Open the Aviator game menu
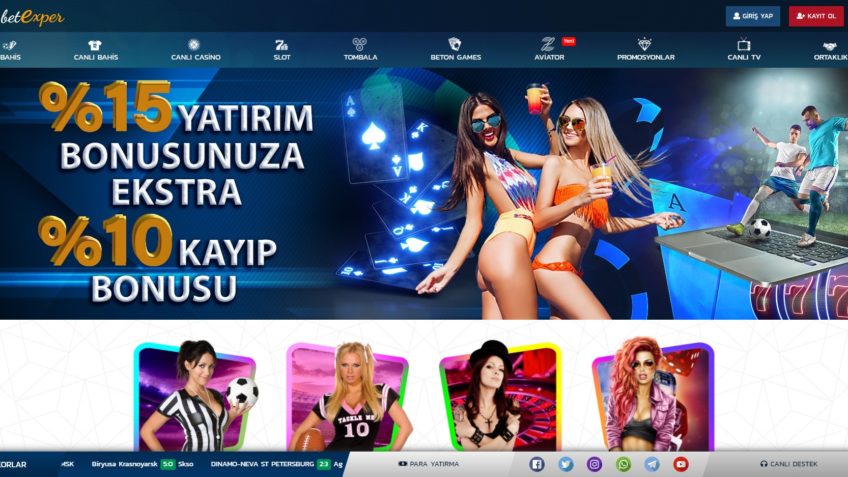 click(548, 50)
